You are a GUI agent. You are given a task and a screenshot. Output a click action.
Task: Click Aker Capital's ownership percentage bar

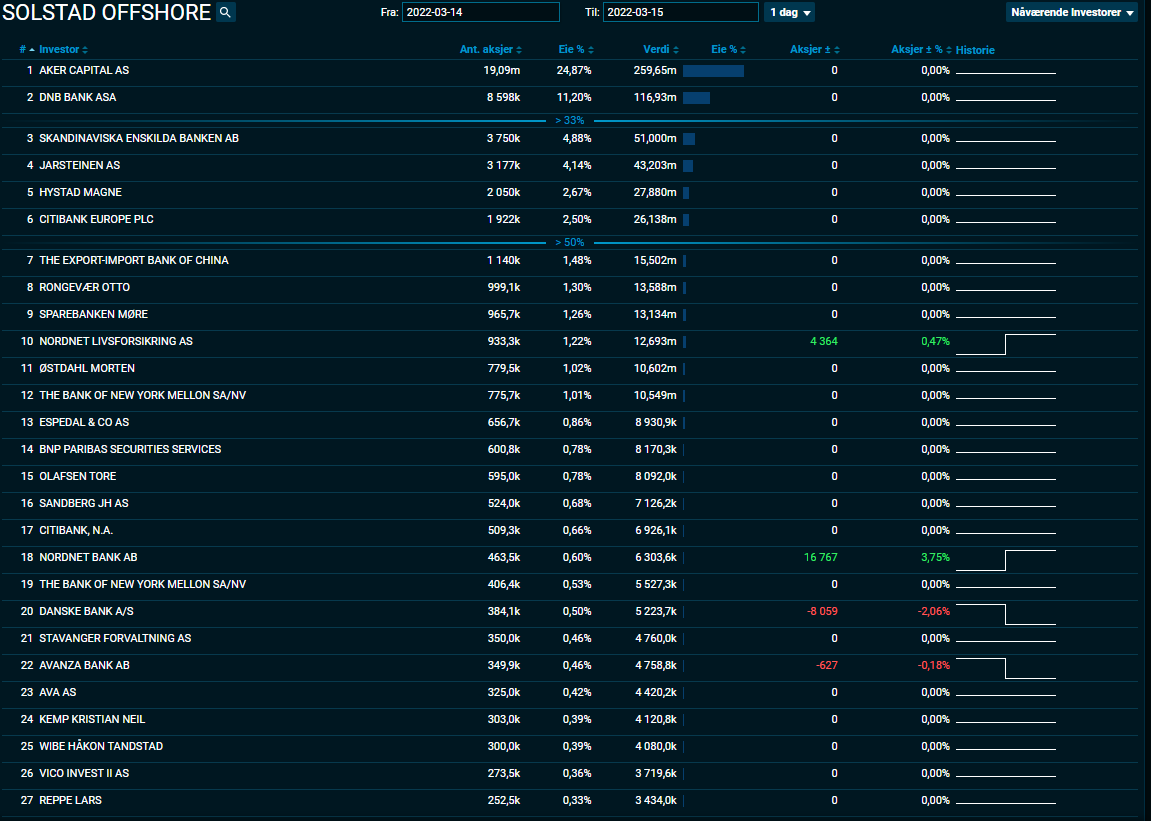(x=714, y=71)
